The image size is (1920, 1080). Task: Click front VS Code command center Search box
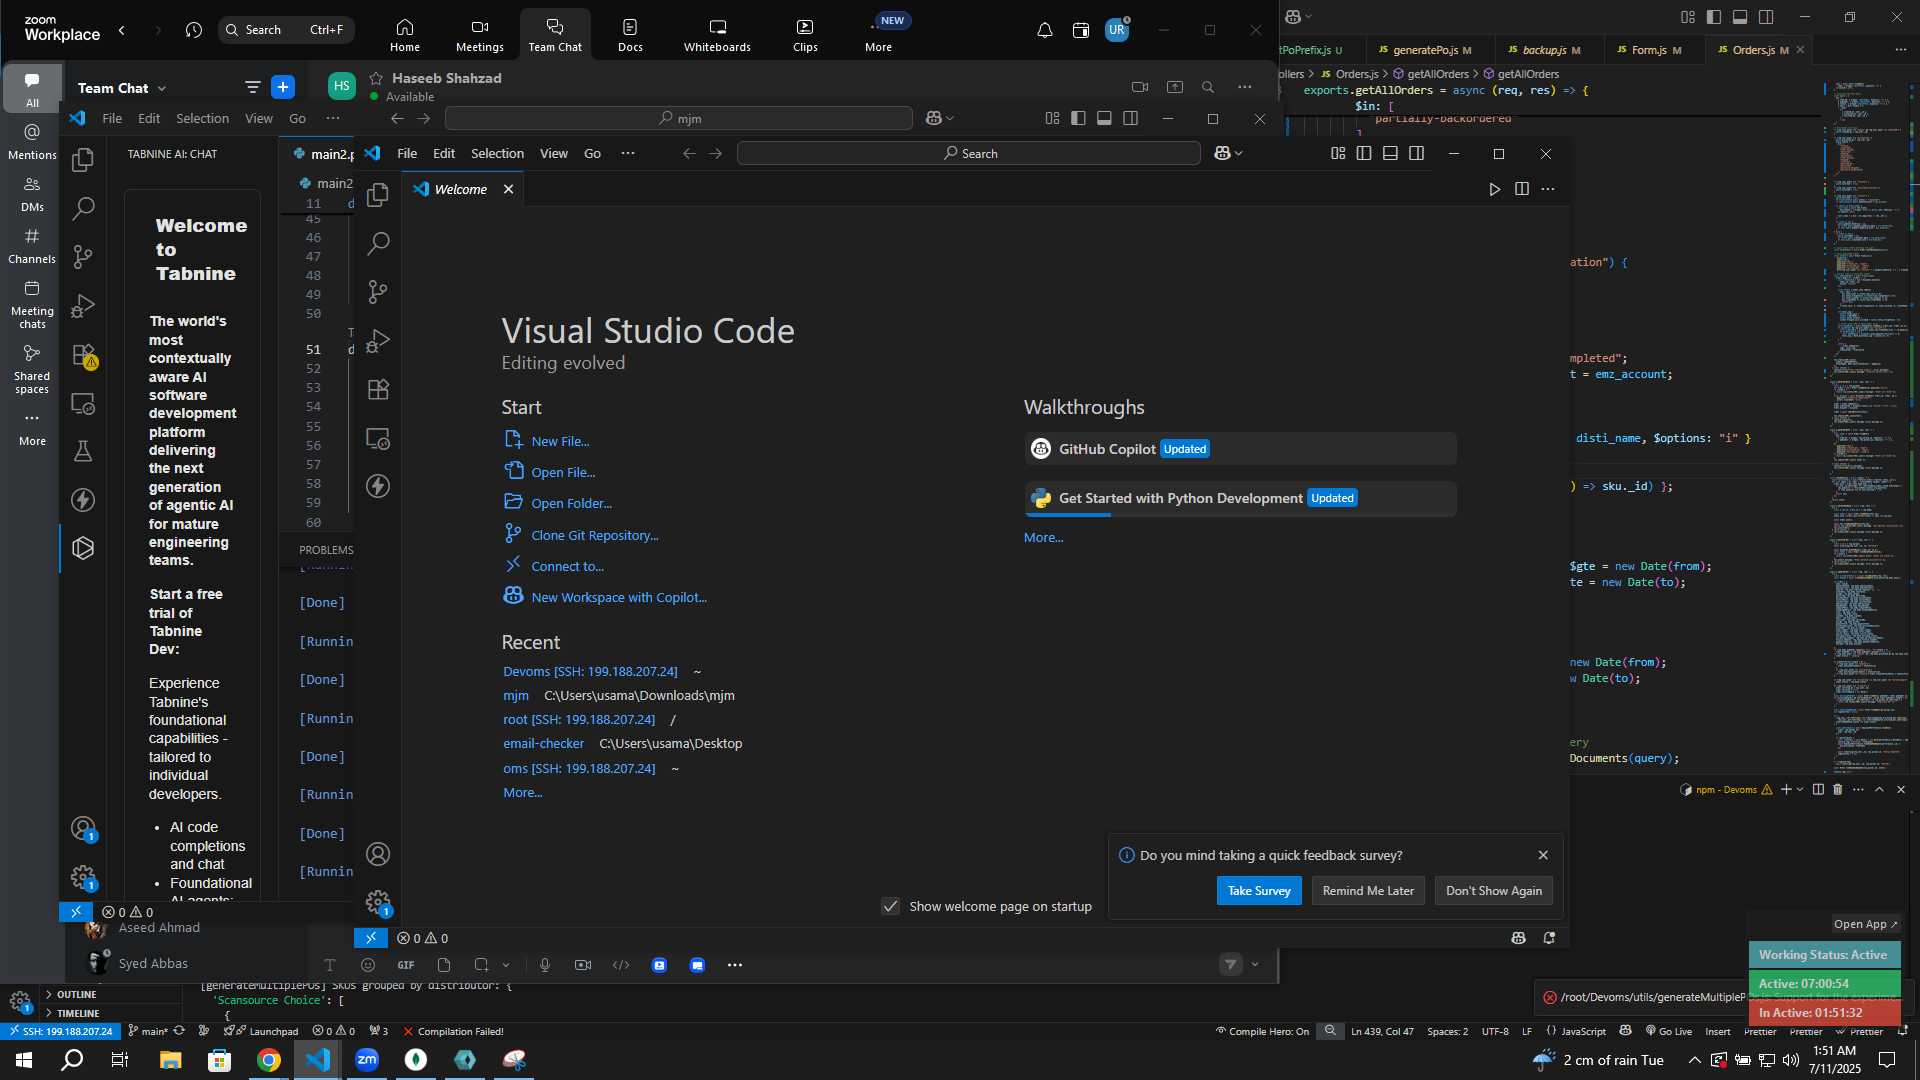pyautogui.click(x=968, y=153)
